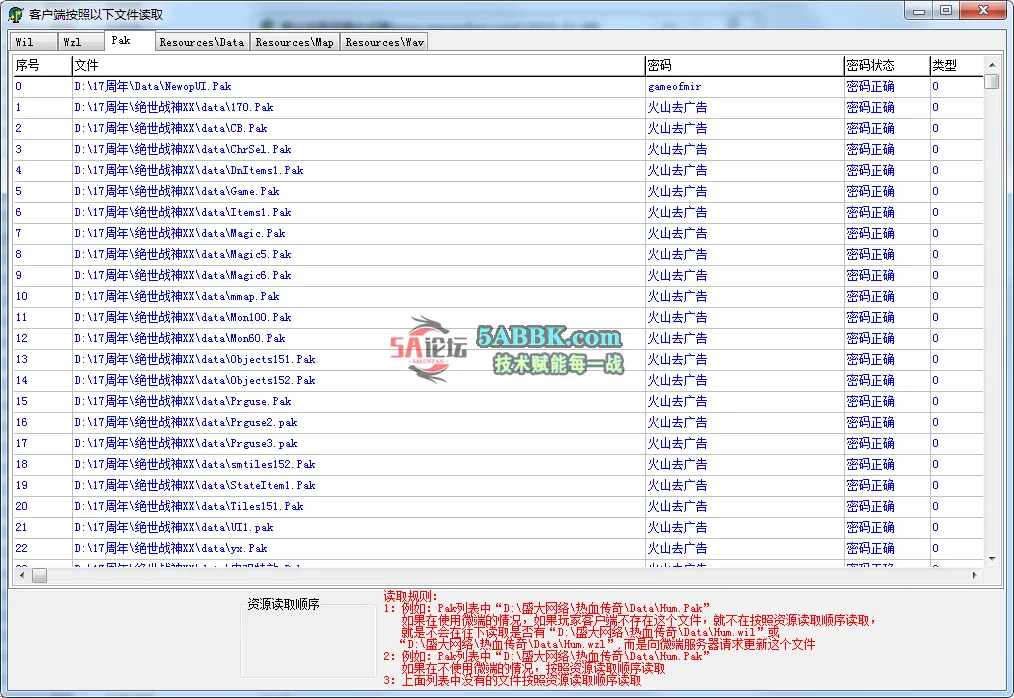The image size is (1014, 698).
Task: Click the vertical scrollbar up arrow
Action: (991, 64)
